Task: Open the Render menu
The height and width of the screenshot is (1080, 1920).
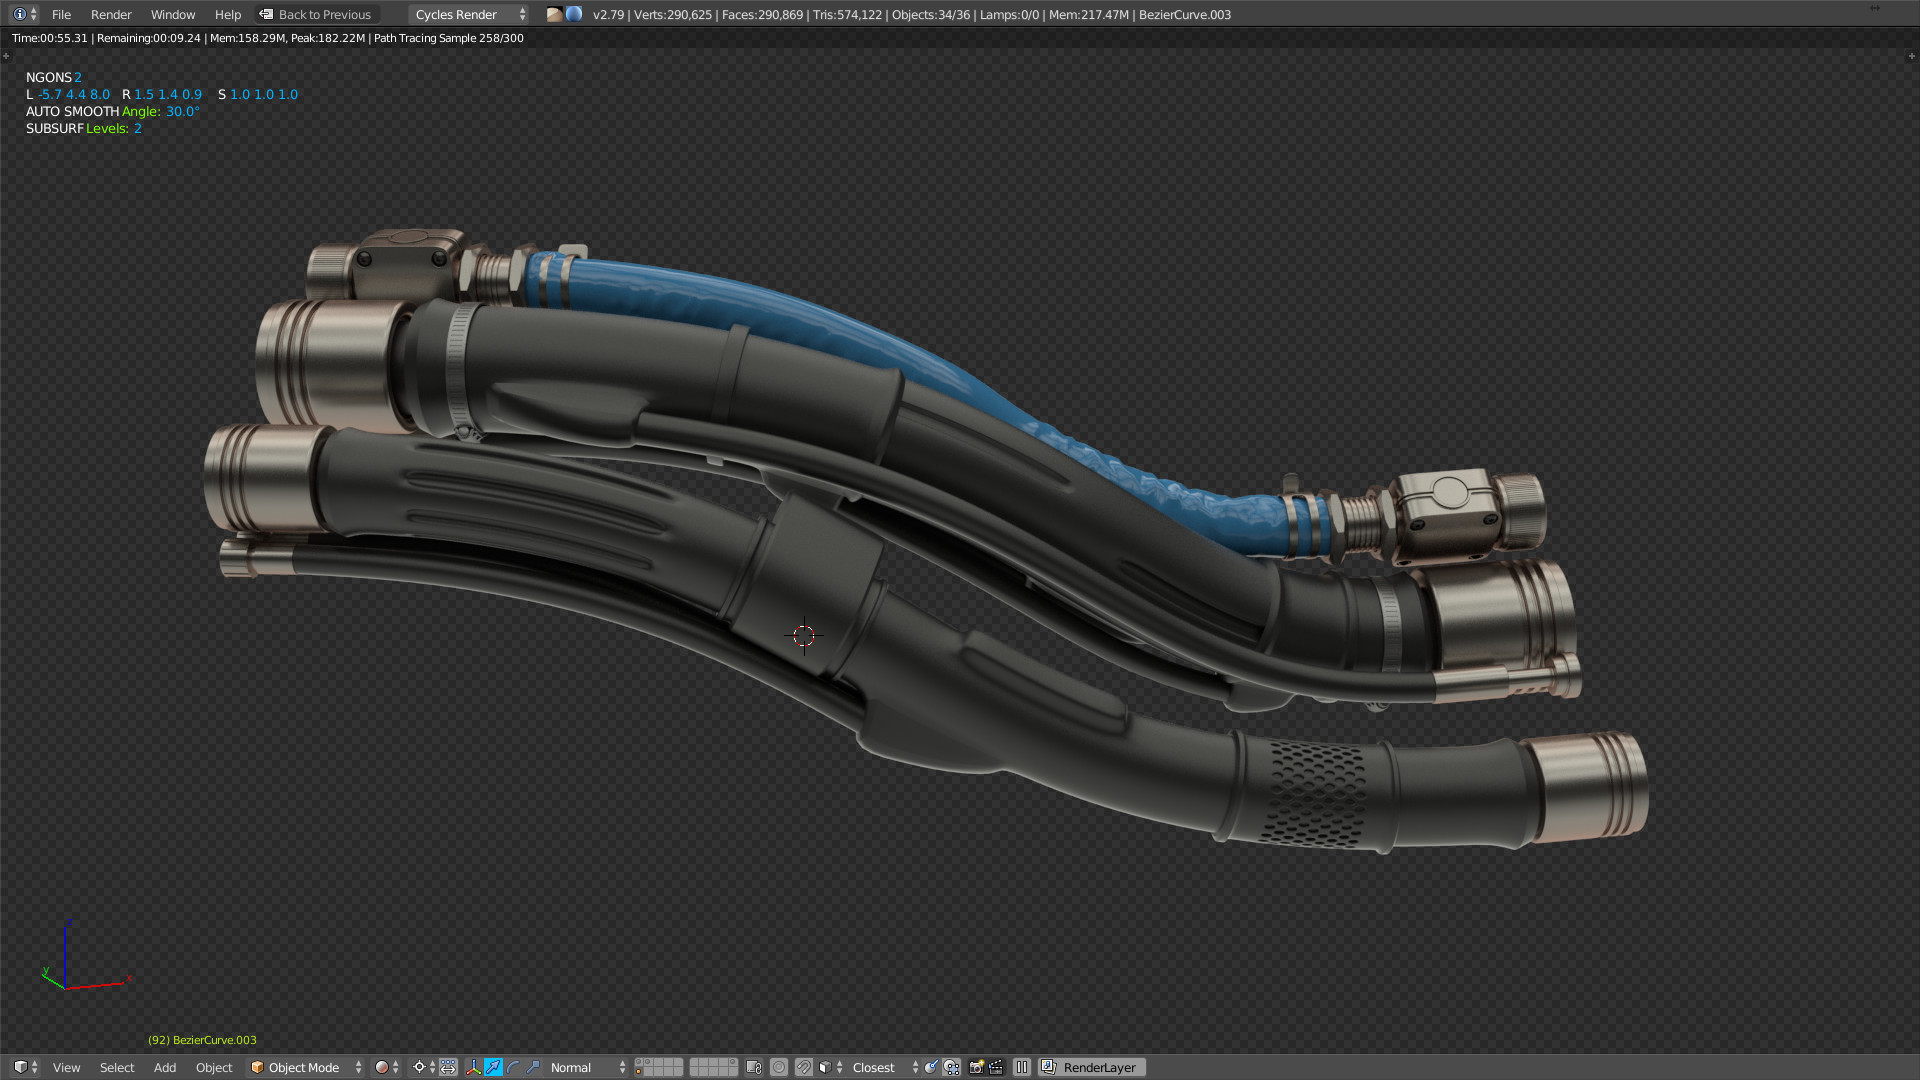Action: point(111,14)
